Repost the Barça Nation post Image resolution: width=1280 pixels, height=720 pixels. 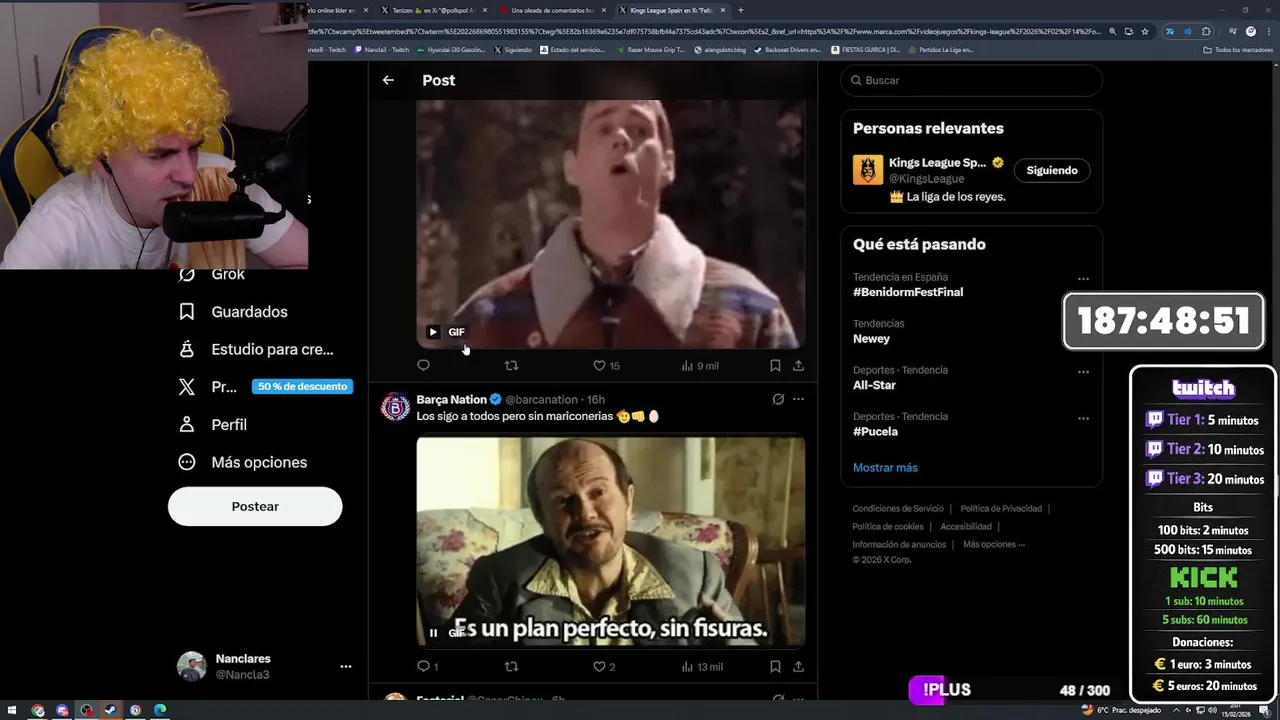511,666
